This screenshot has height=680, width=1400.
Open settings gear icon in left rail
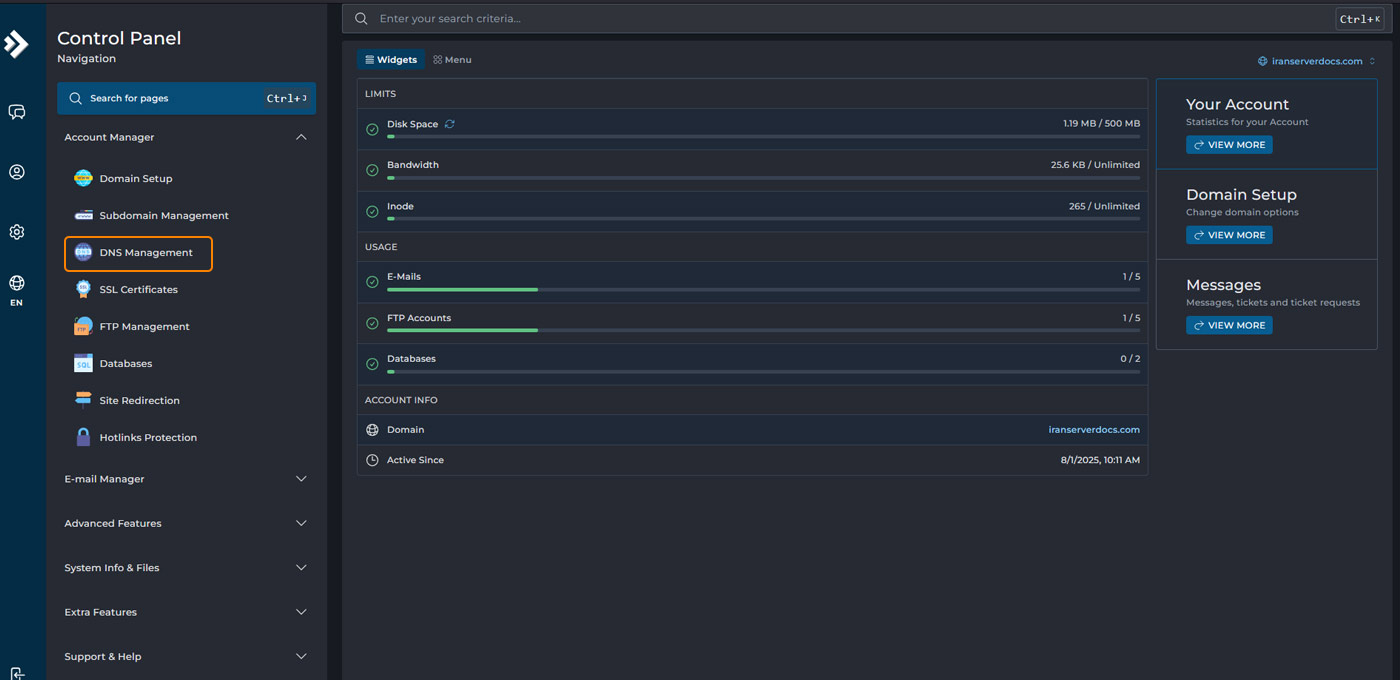[x=17, y=232]
